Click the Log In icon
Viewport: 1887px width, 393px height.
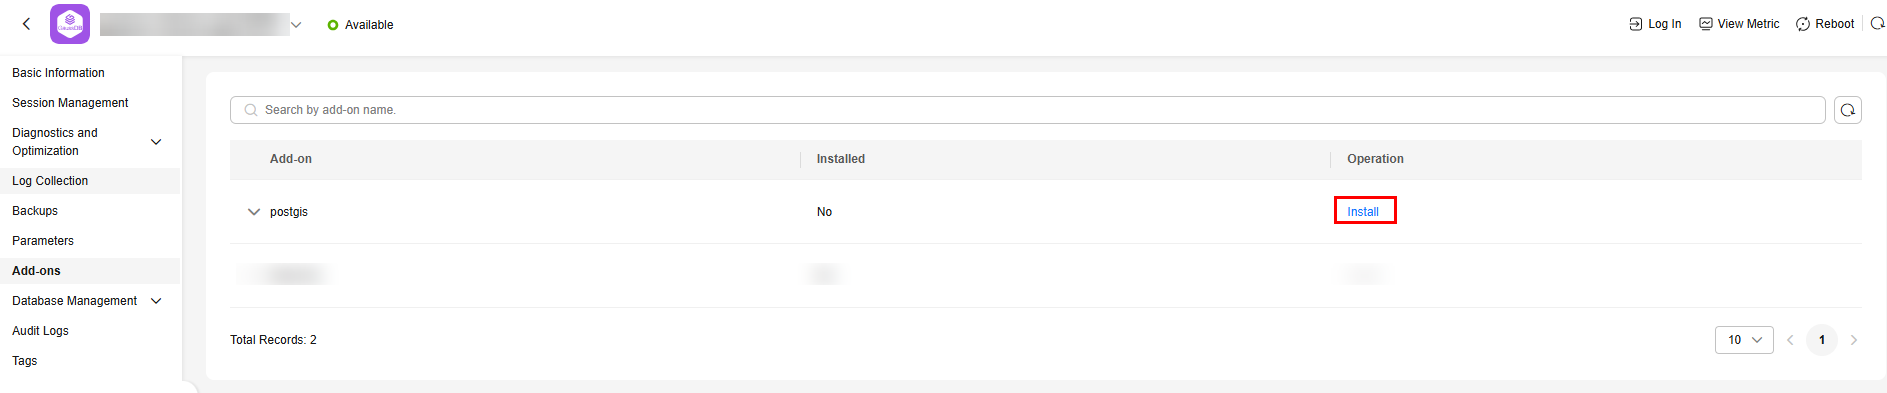[x=1635, y=24]
